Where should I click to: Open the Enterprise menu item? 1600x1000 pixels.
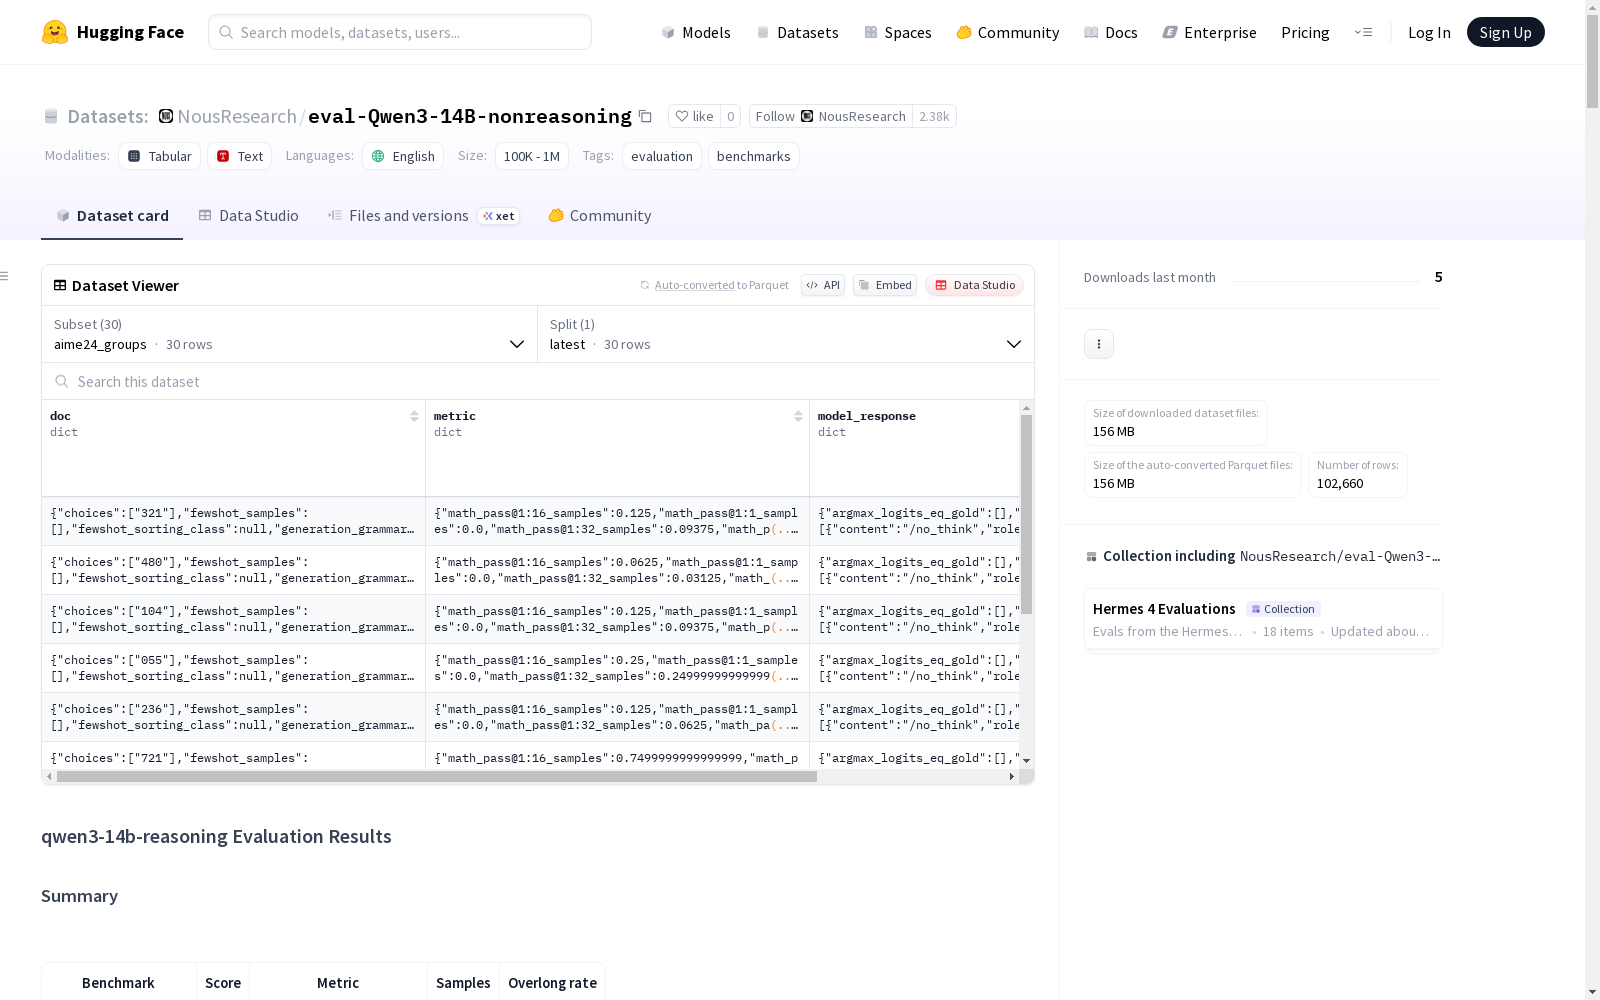tap(1210, 32)
